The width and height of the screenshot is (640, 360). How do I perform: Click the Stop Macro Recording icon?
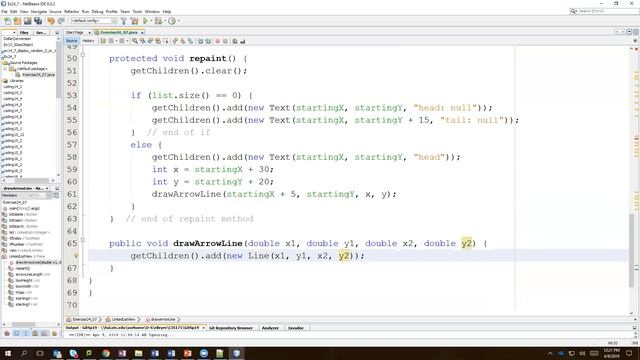(x=225, y=41)
